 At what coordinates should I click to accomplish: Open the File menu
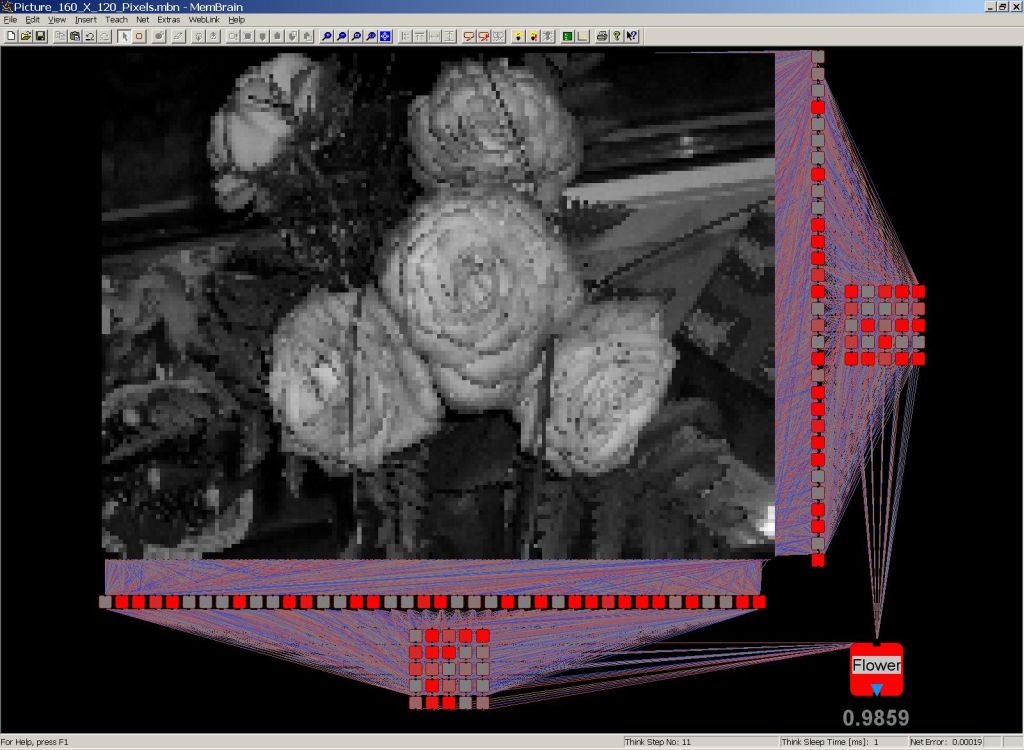[10, 19]
